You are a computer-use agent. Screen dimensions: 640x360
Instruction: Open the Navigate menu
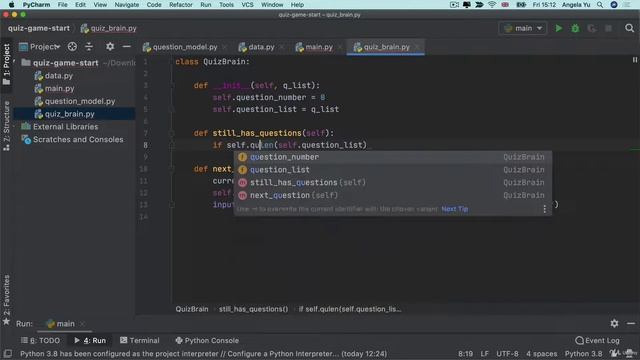pos(127,4)
